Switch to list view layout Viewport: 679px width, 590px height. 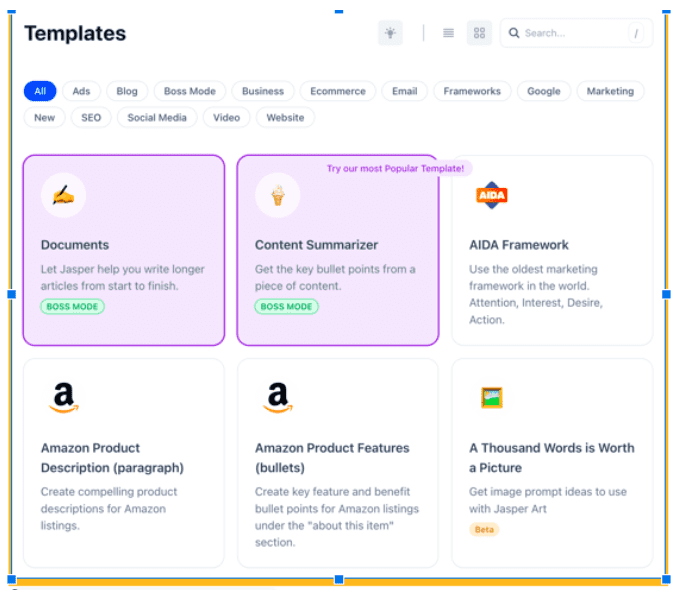[448, 33]
